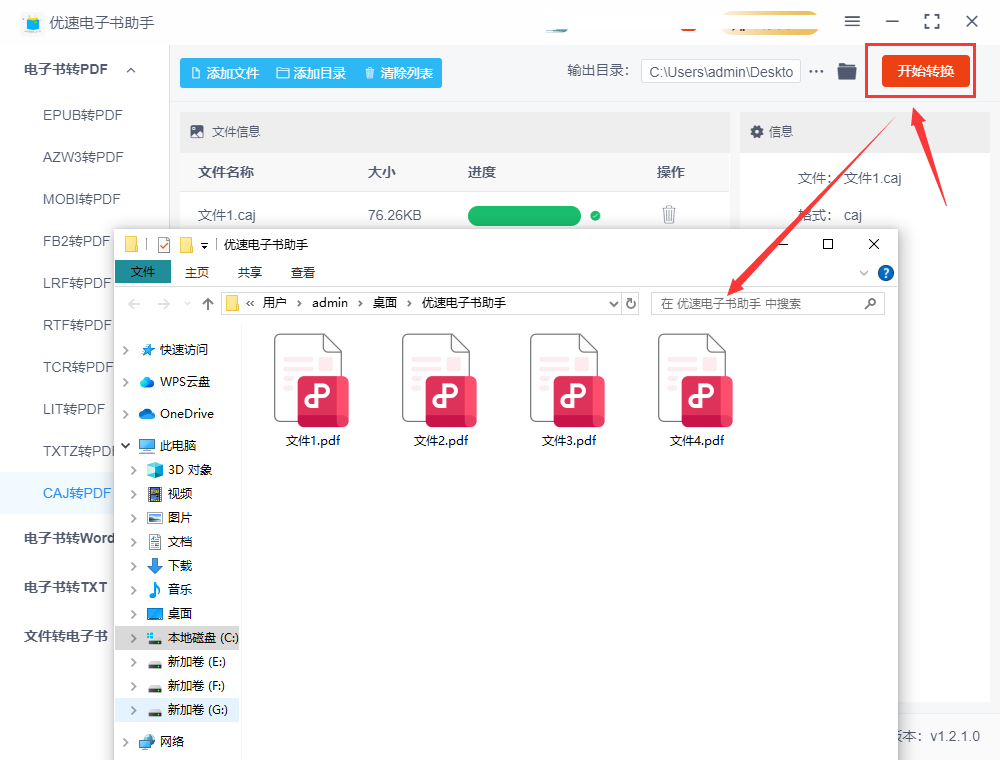Click the 添加文件 button
This screenshot has height=760, width=1000.
(x=225, y=73)
